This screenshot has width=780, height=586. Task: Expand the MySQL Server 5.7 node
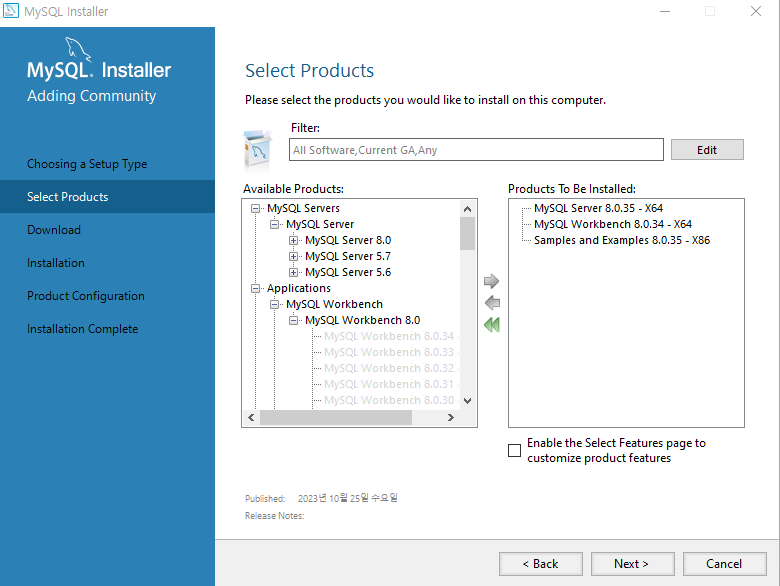293,256
